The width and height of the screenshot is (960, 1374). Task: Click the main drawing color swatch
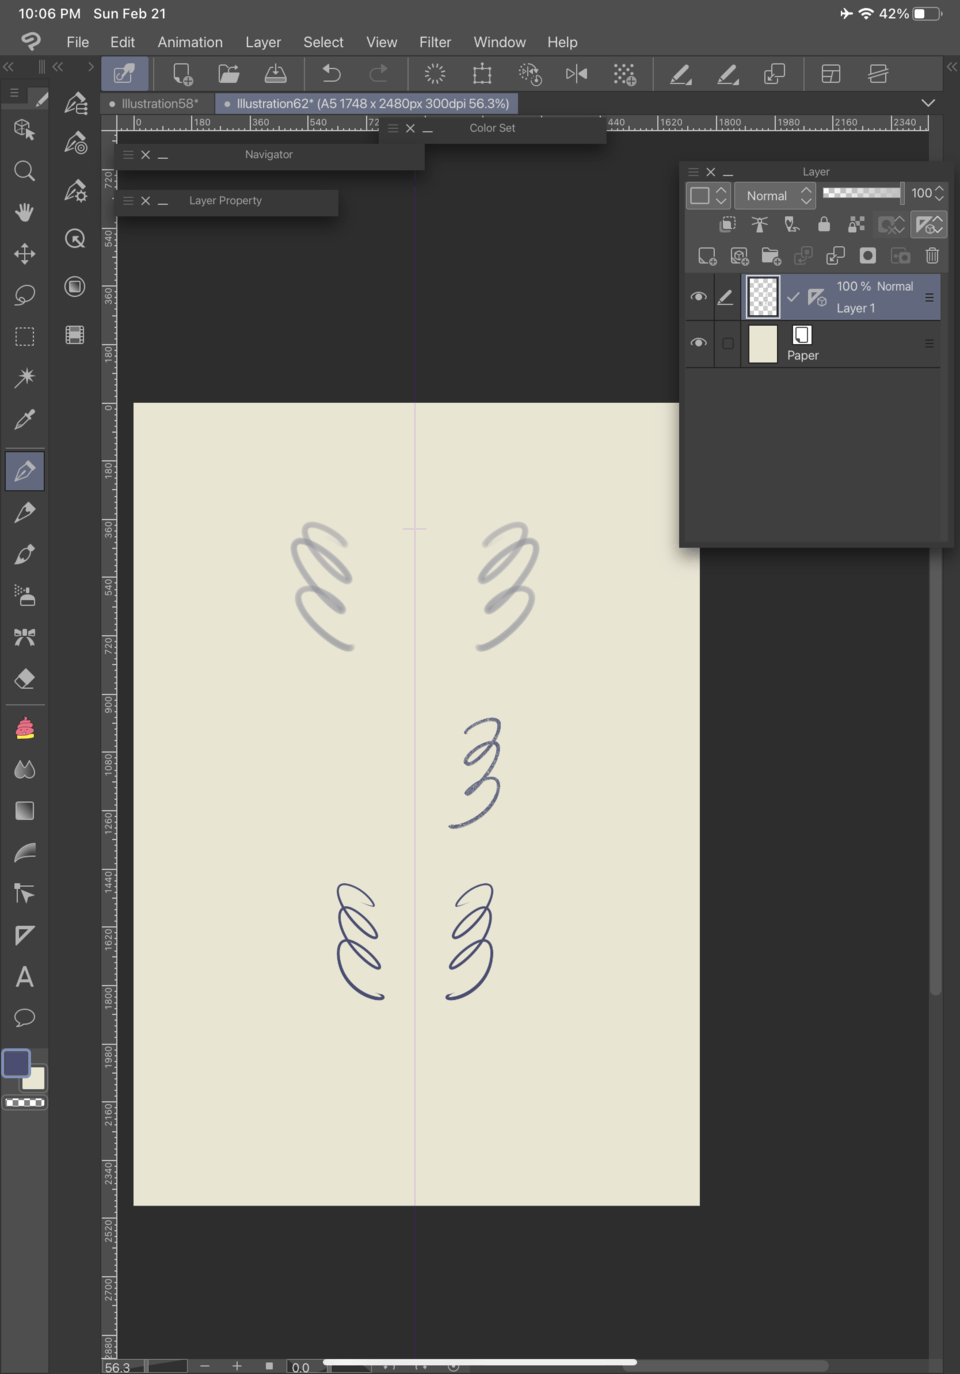pos(16,1063)
